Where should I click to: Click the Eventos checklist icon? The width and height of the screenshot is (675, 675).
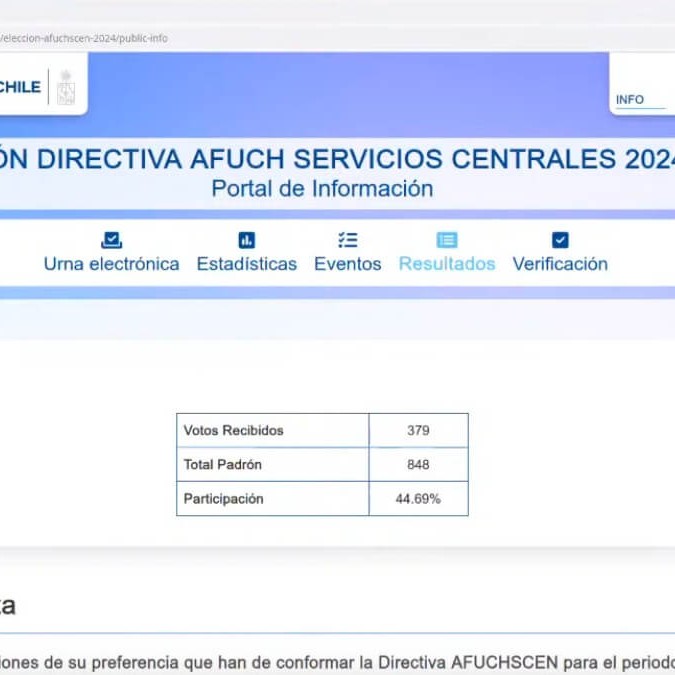pos(348,240)
